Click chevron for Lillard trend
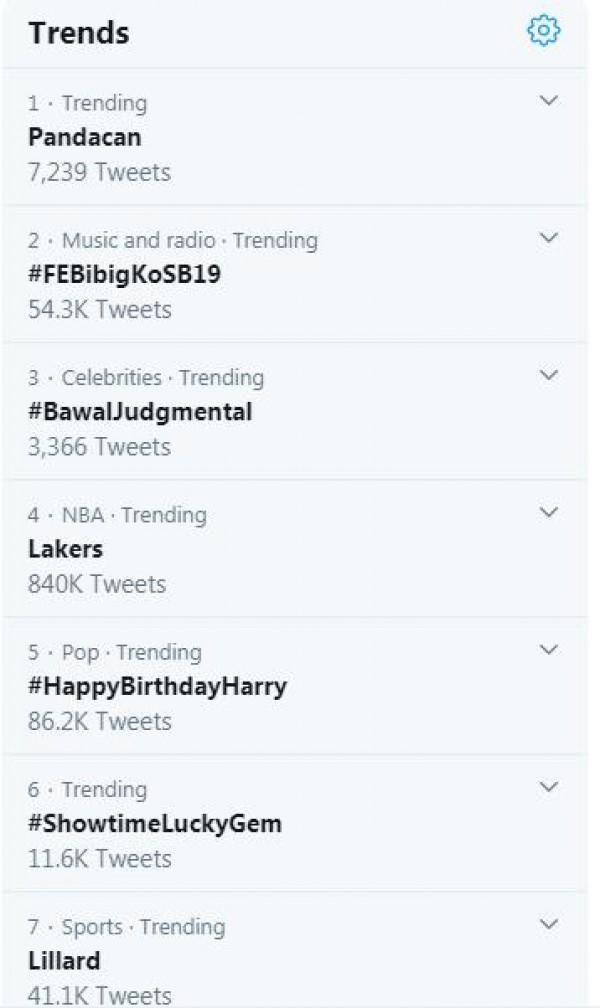Image resolution: width=600 pixels, height=1008 pixels. click(548, 924)
